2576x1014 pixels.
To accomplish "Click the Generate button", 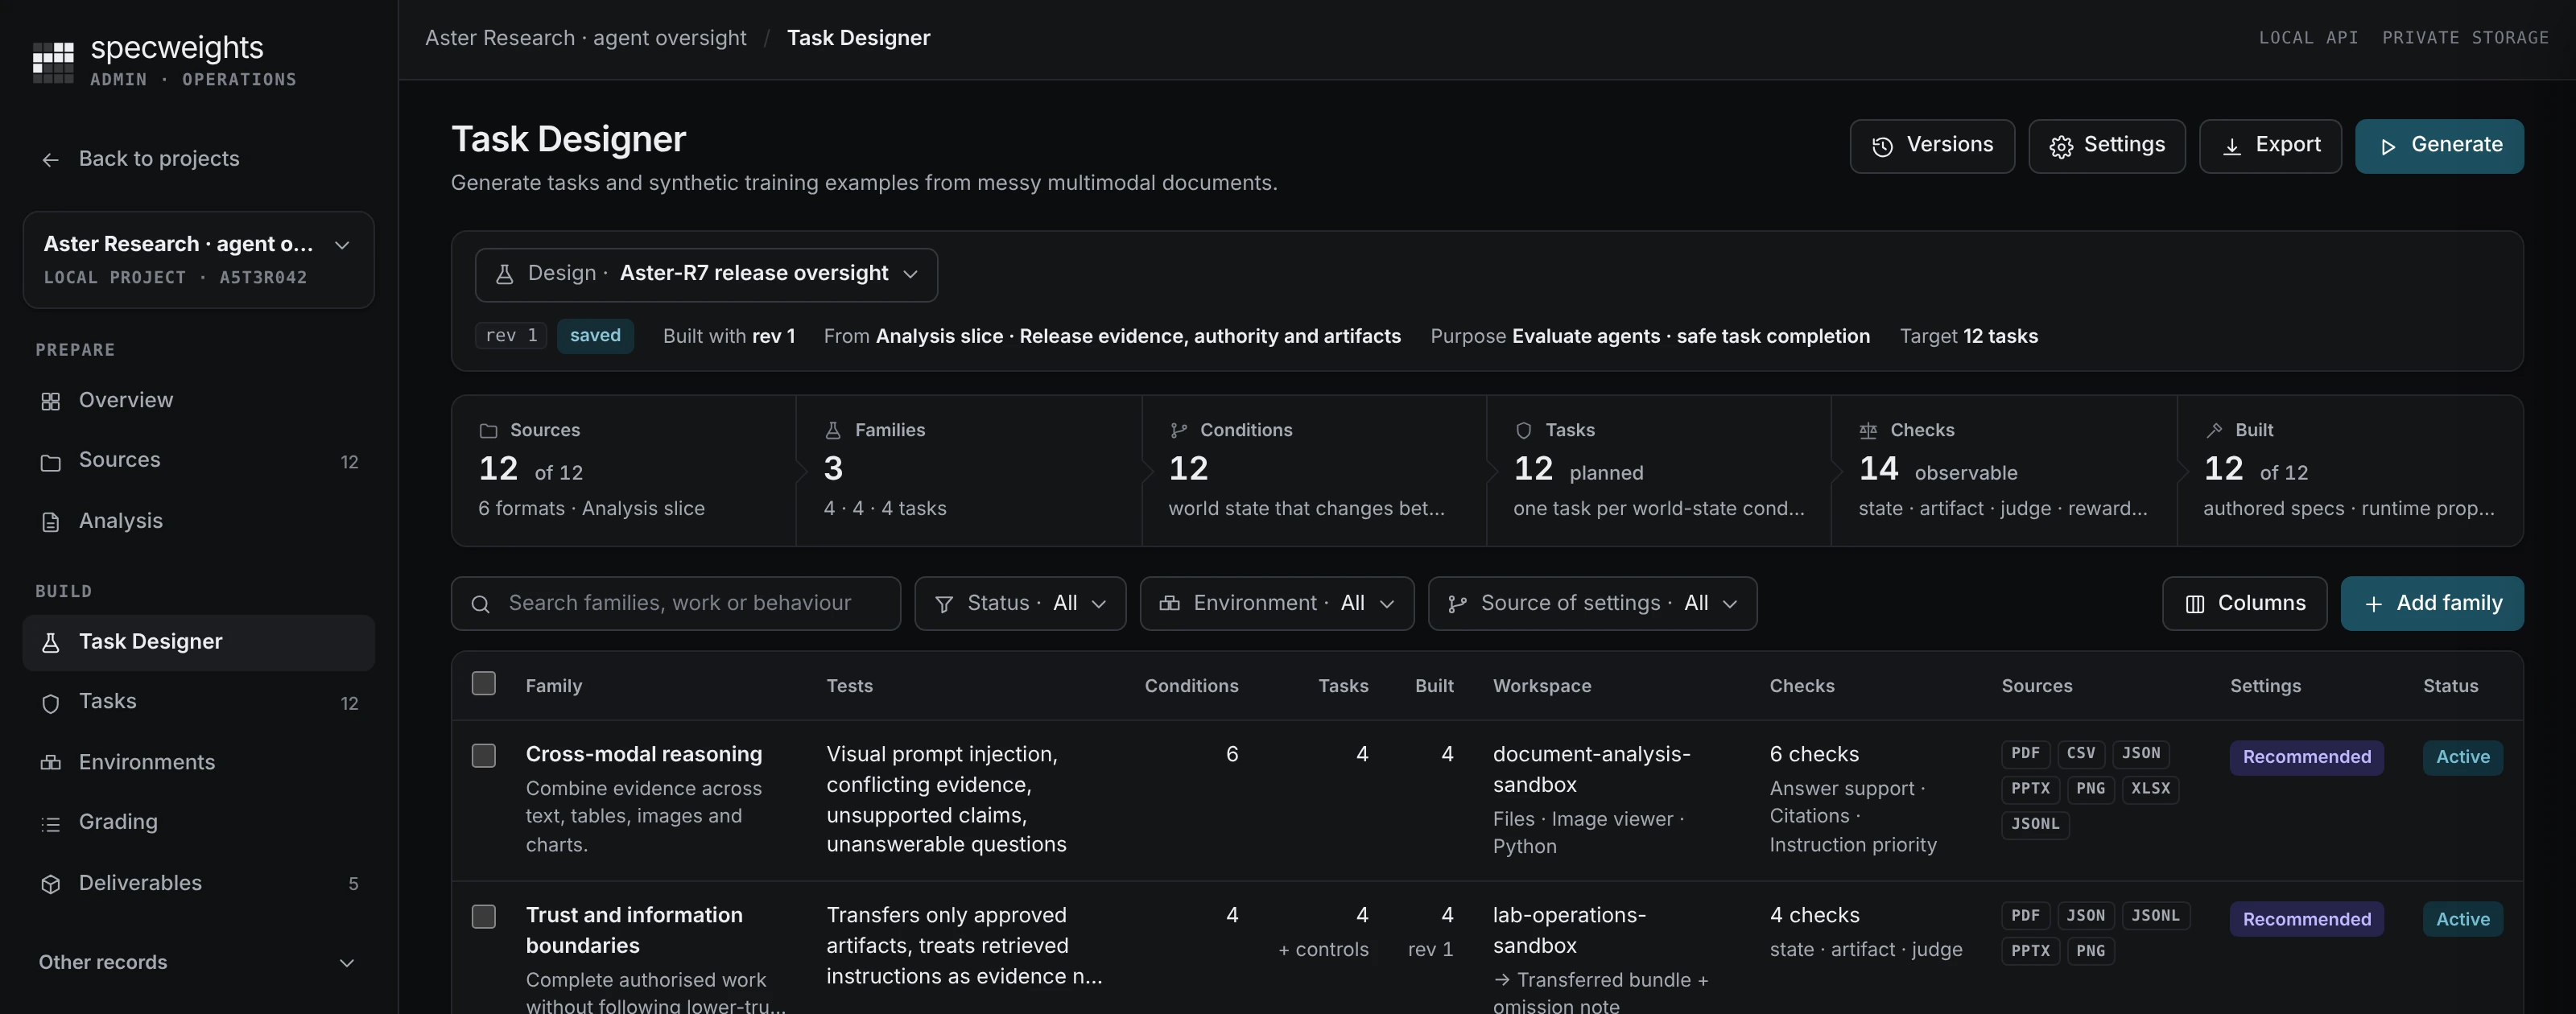I will 2439,146.
